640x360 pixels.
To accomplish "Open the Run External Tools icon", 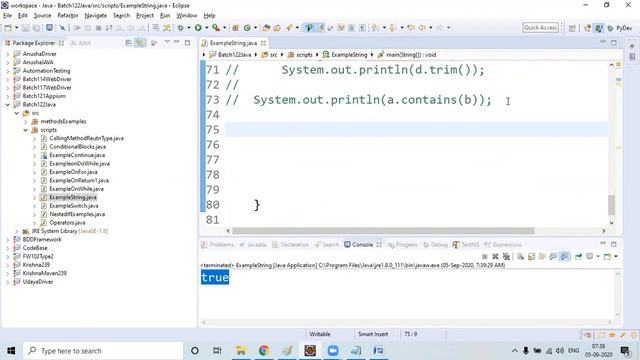I will click(216, 28).
